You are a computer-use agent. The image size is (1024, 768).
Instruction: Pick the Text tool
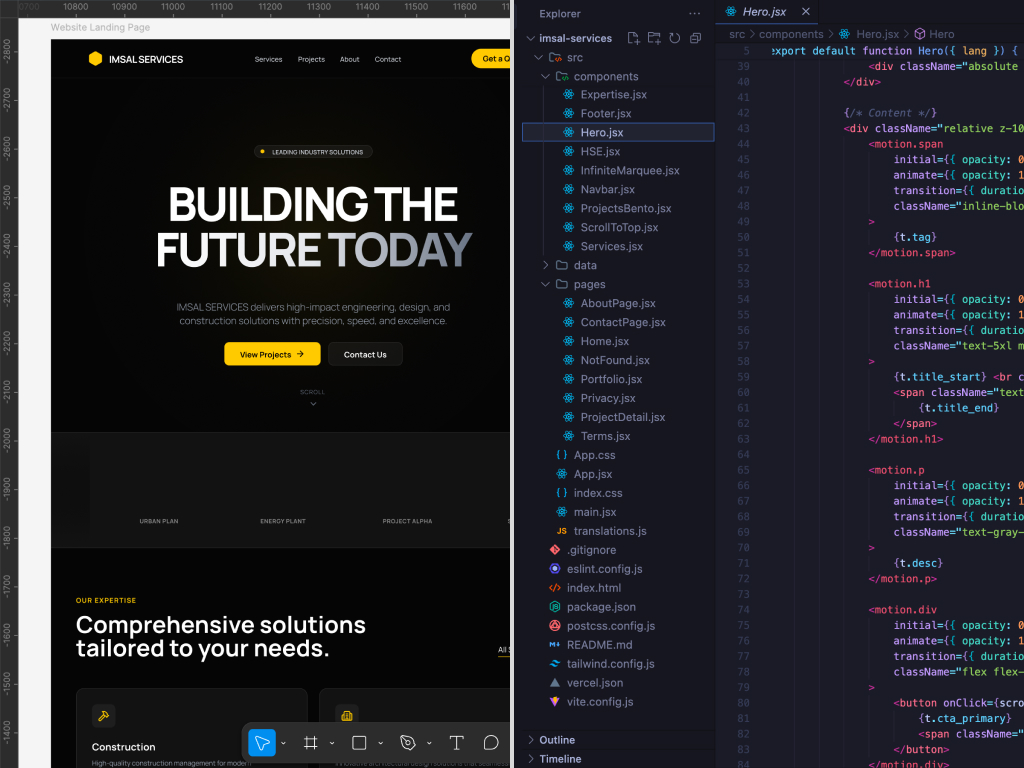coord(456,743)
